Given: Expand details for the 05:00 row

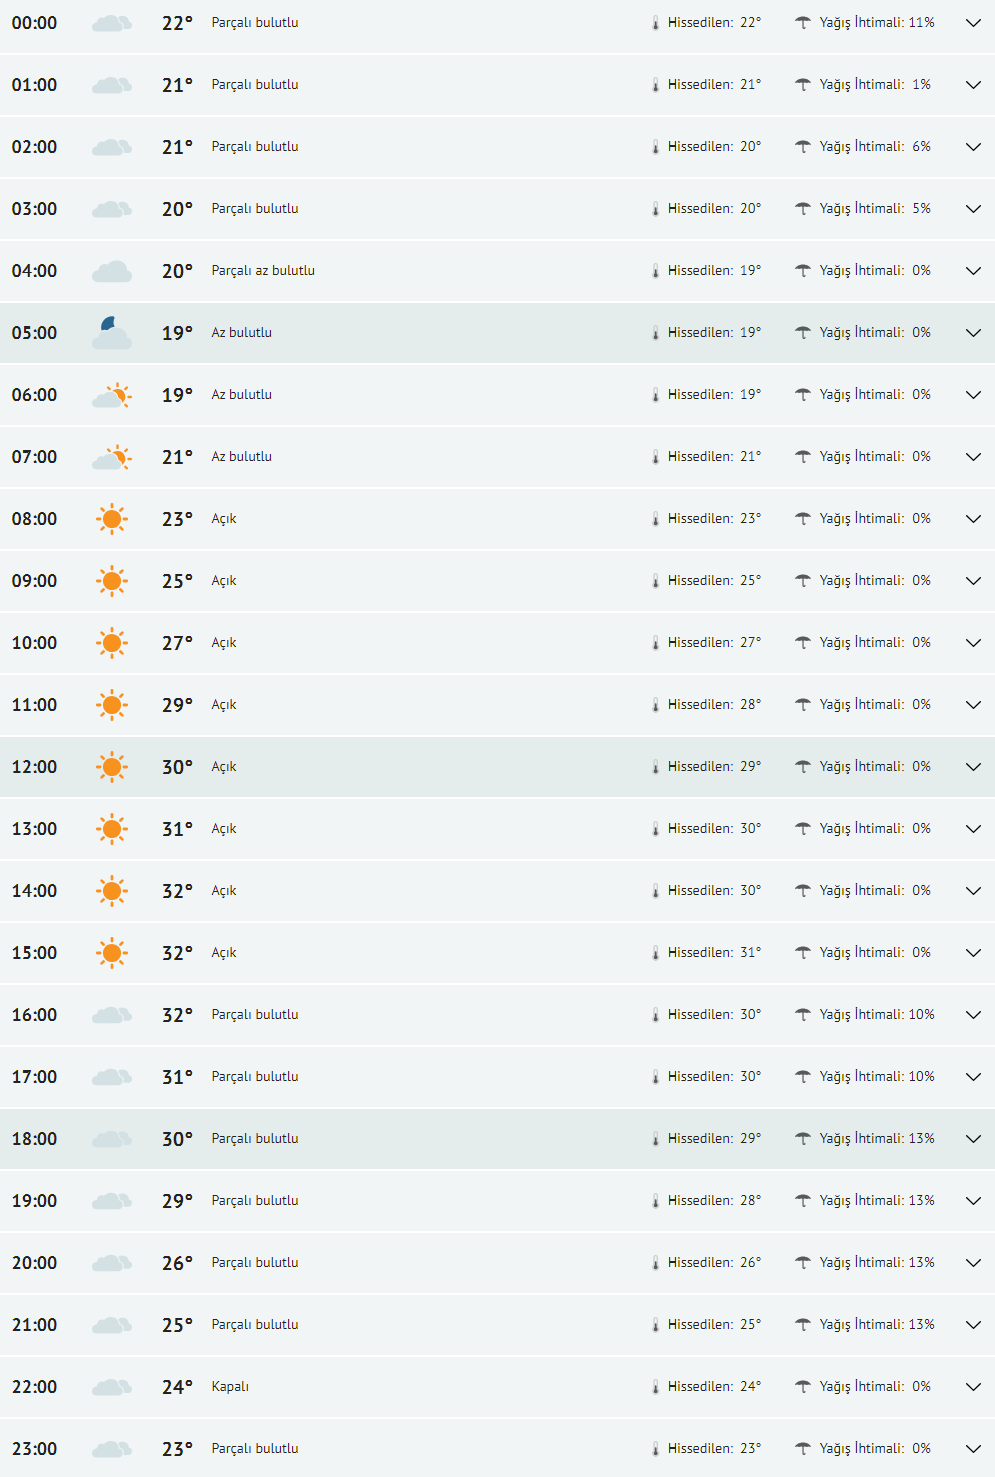Looking at the screenshot, I should pyautogui.click(x=973, y=333).
